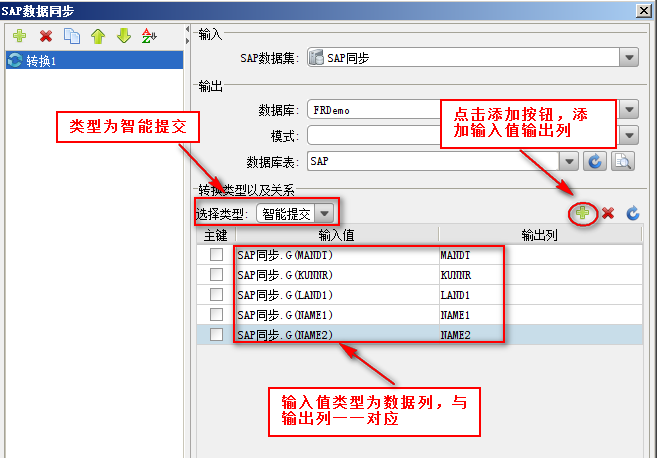Select input value SAP同步.G(KUNNR)
The width and height of the screenshot is (657, 458).
[x=337, y=275]
